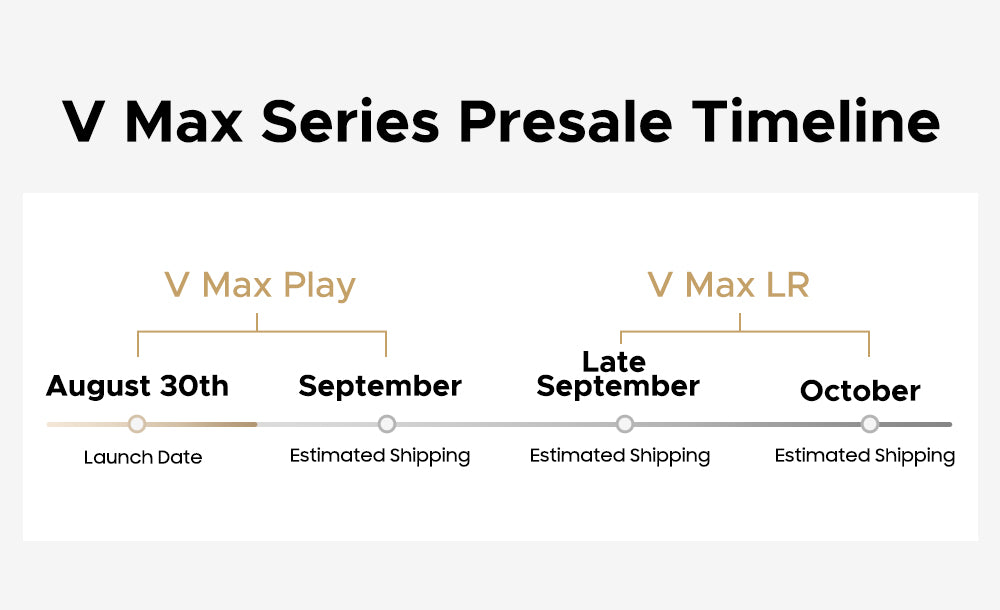Click the October date heading
This screenshot has width=1000, height=610.
point(860,391)
